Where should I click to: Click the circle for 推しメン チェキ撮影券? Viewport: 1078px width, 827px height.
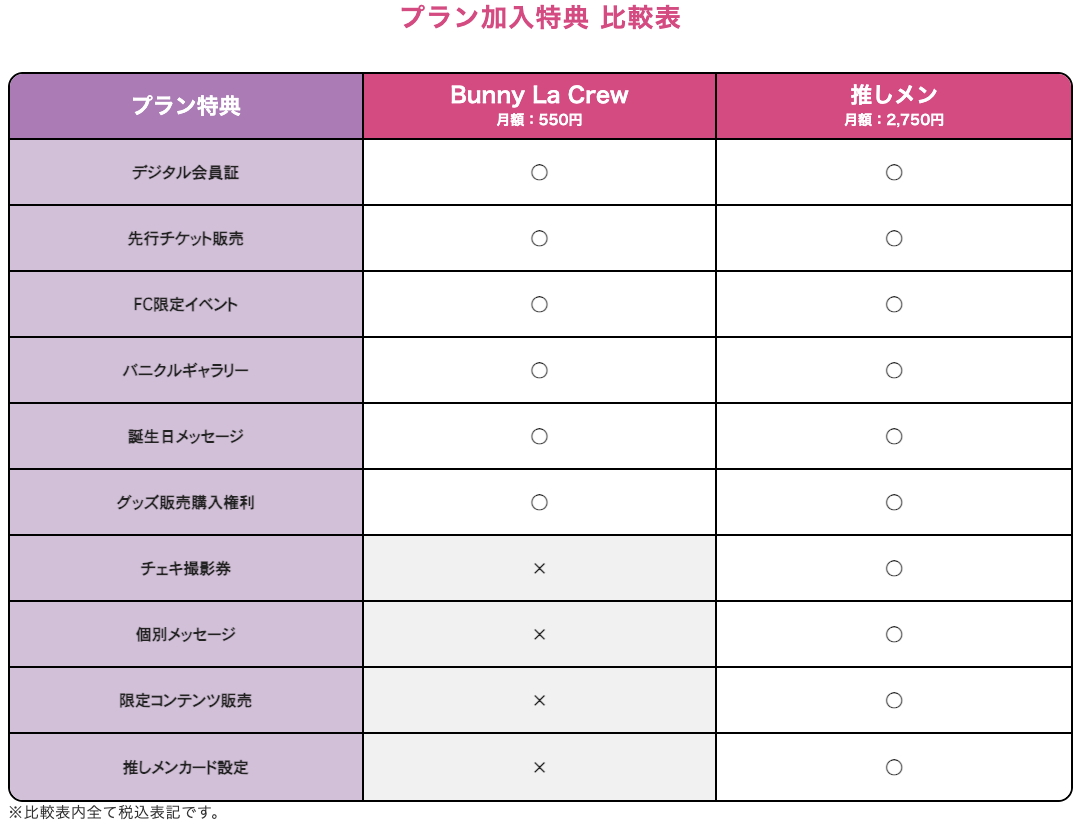(x=894, y=568)
